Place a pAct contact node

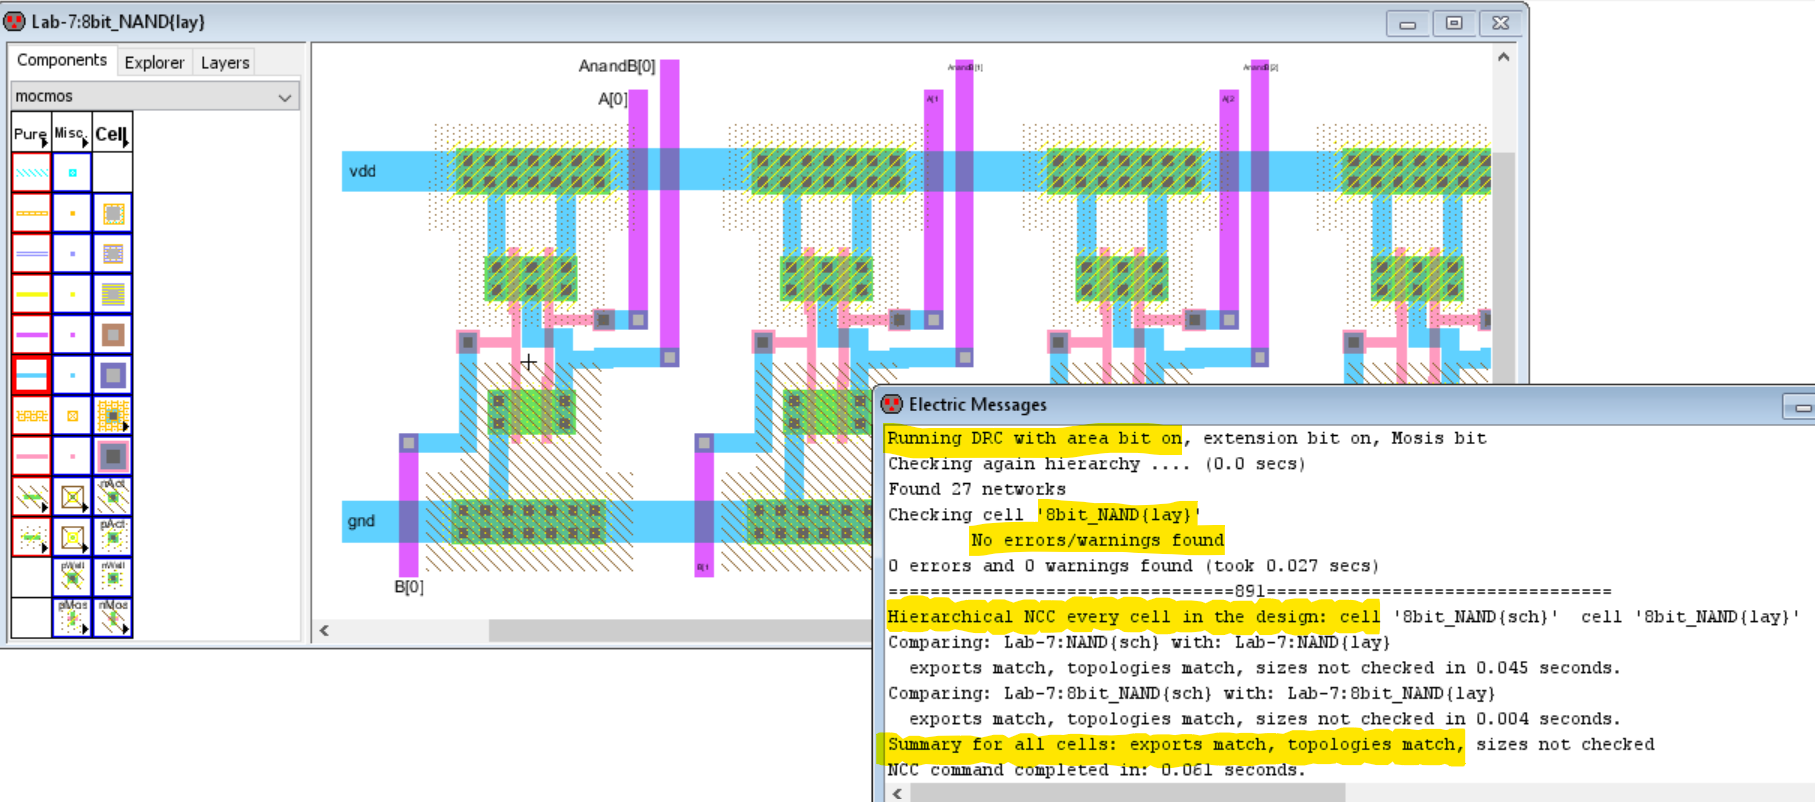click(113, 537)
